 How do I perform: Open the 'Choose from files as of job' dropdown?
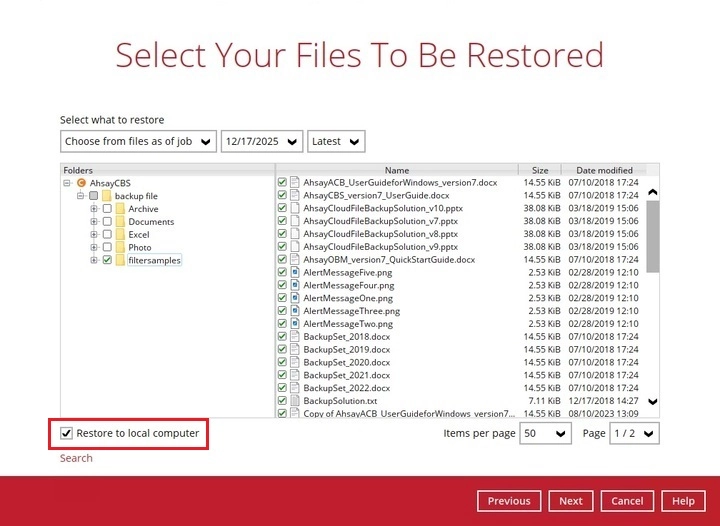pyautogui.click(x=138, y=141)
